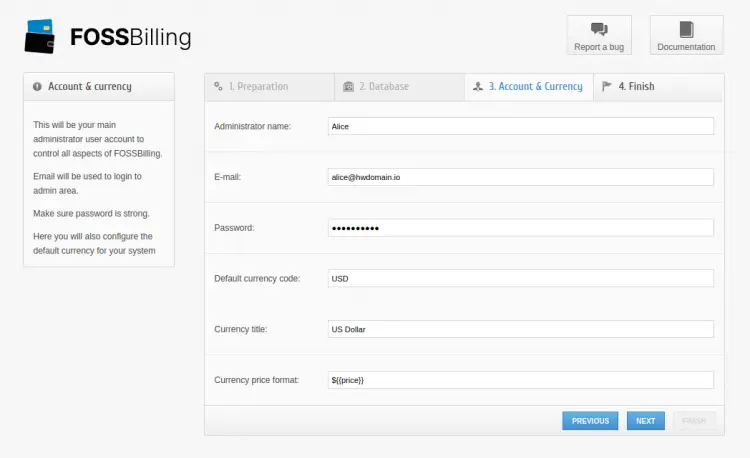
Task: Go to the 4. Finish tab
Action: click(659, 87)
